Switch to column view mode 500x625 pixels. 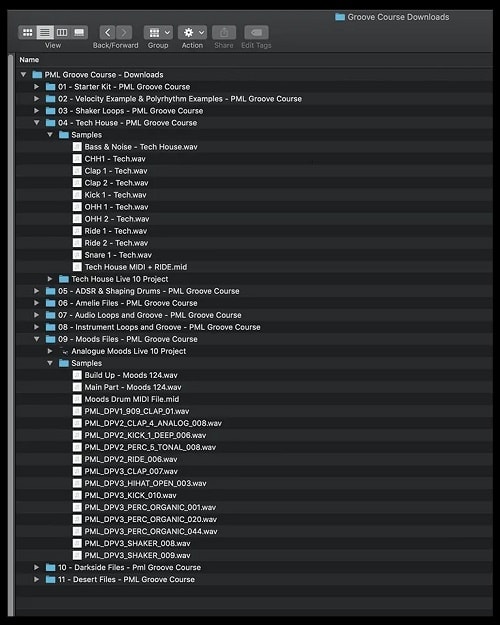click(x=62, y=32)
